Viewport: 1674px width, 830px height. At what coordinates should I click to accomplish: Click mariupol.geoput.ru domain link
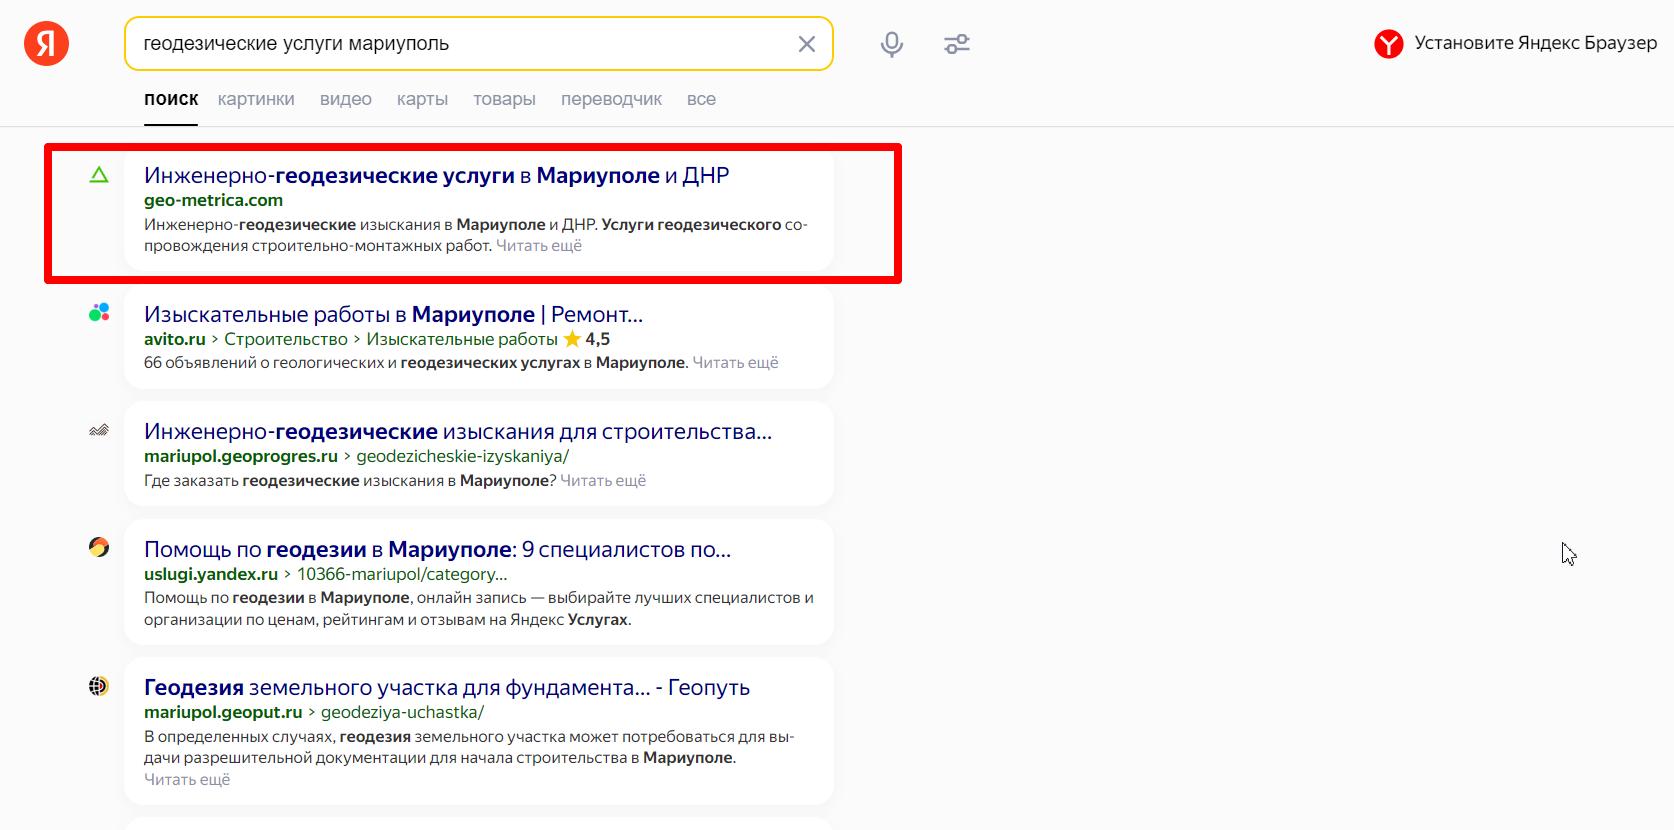click(x=223, y=712)
